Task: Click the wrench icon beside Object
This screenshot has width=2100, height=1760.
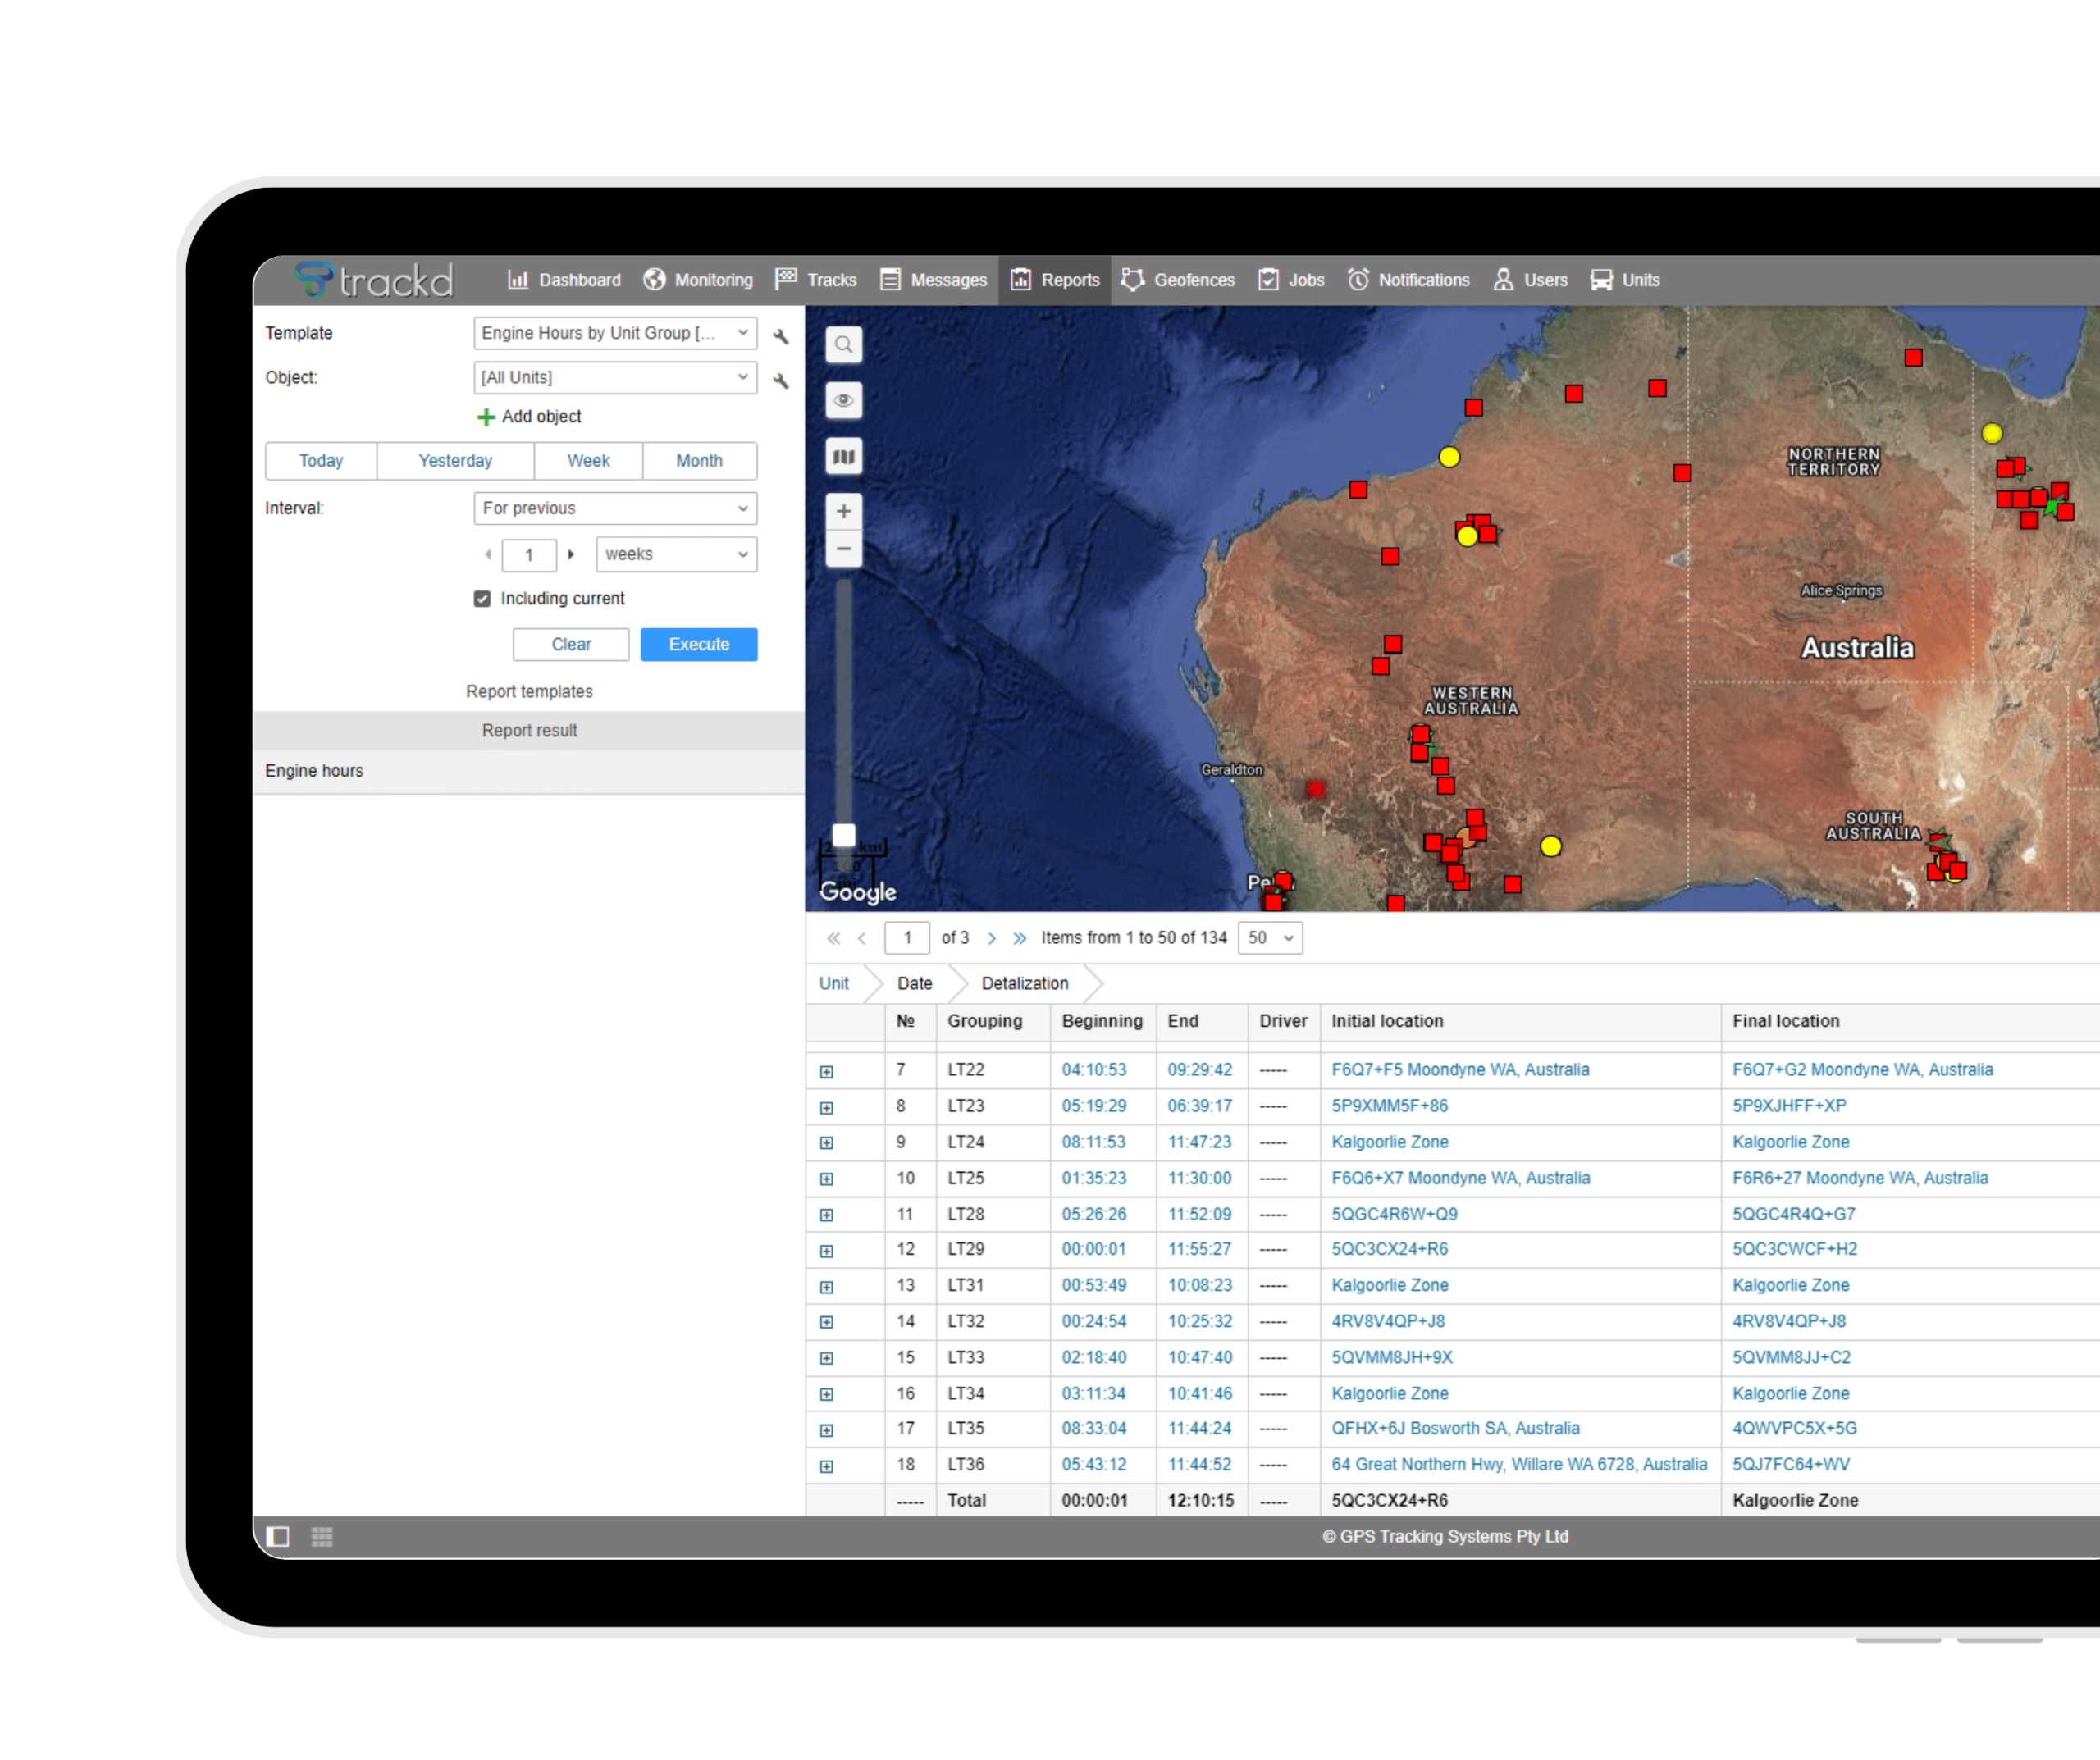Action: pos(781,380)
